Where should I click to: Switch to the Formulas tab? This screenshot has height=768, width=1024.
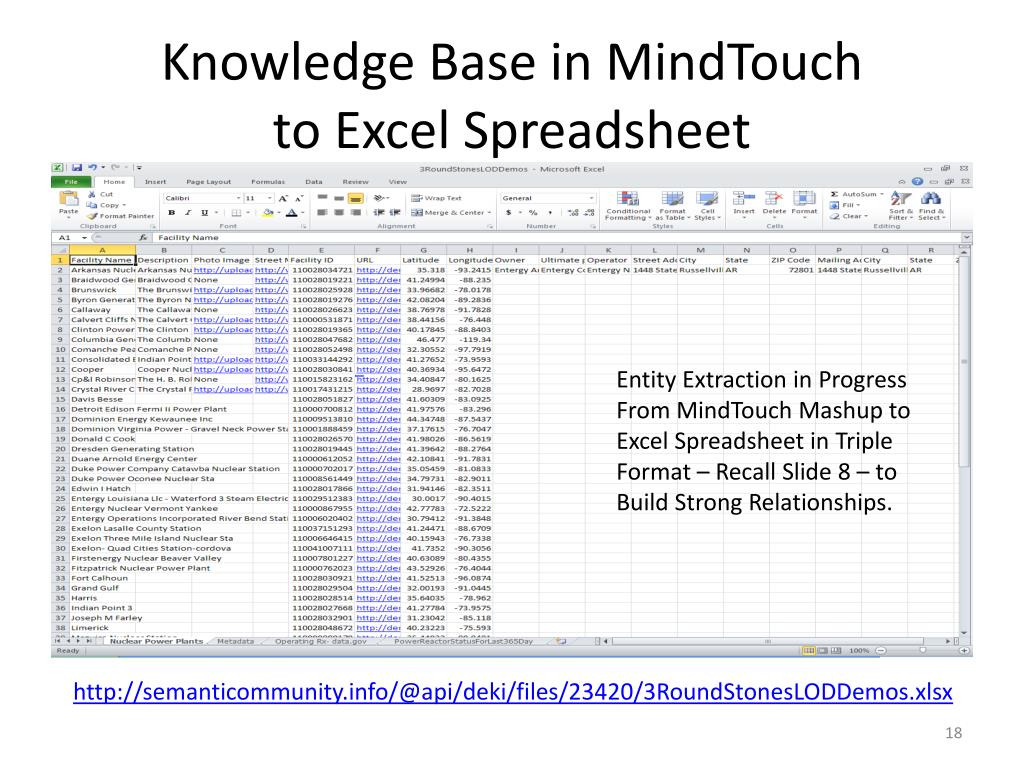[268, 182]
